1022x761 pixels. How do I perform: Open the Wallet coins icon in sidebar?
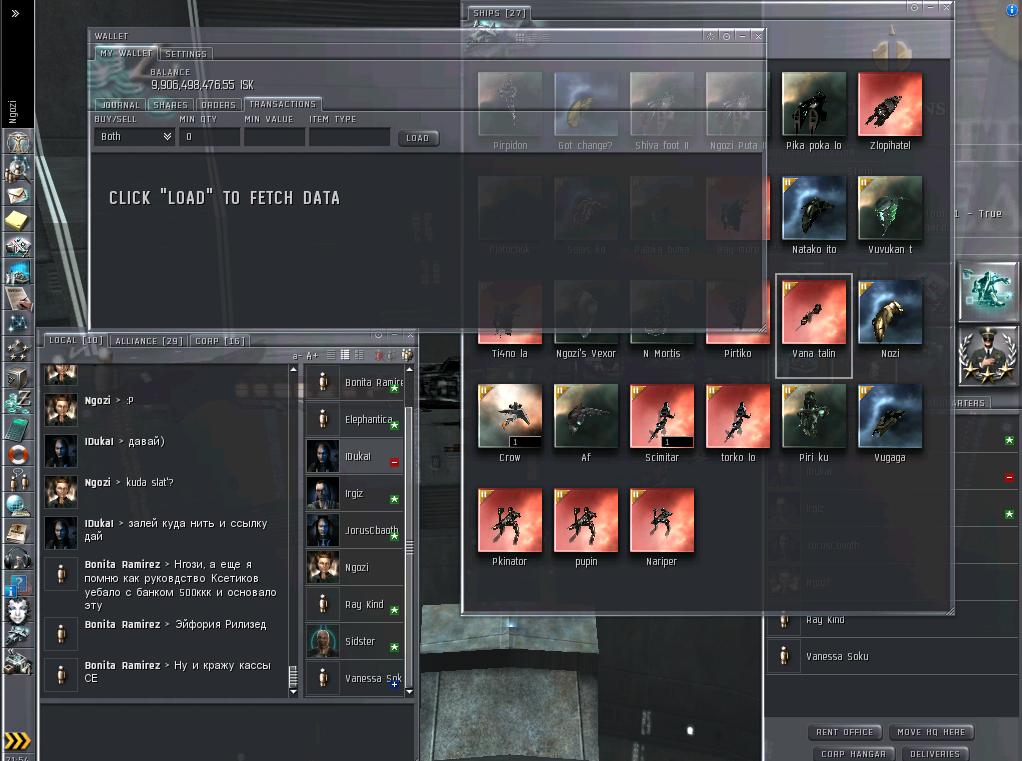(x=18, y=401)
